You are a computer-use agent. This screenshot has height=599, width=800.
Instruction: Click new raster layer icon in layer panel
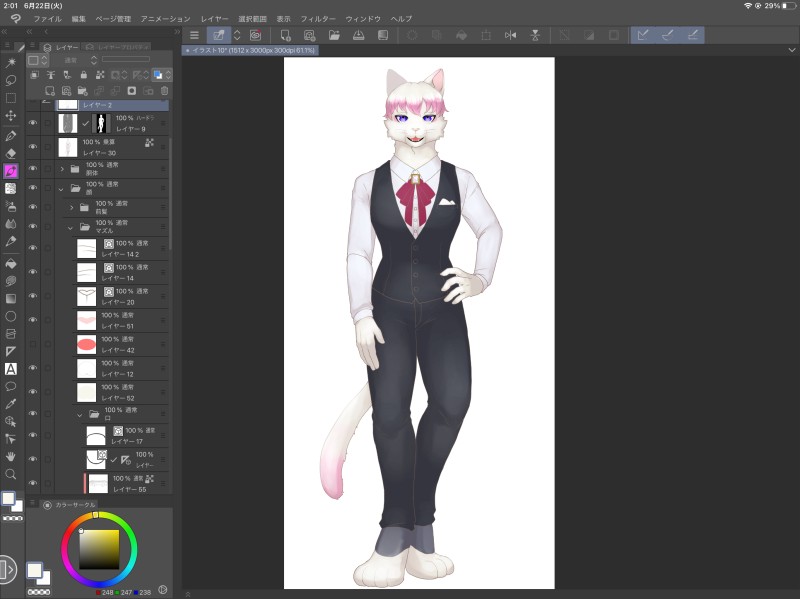50,91
